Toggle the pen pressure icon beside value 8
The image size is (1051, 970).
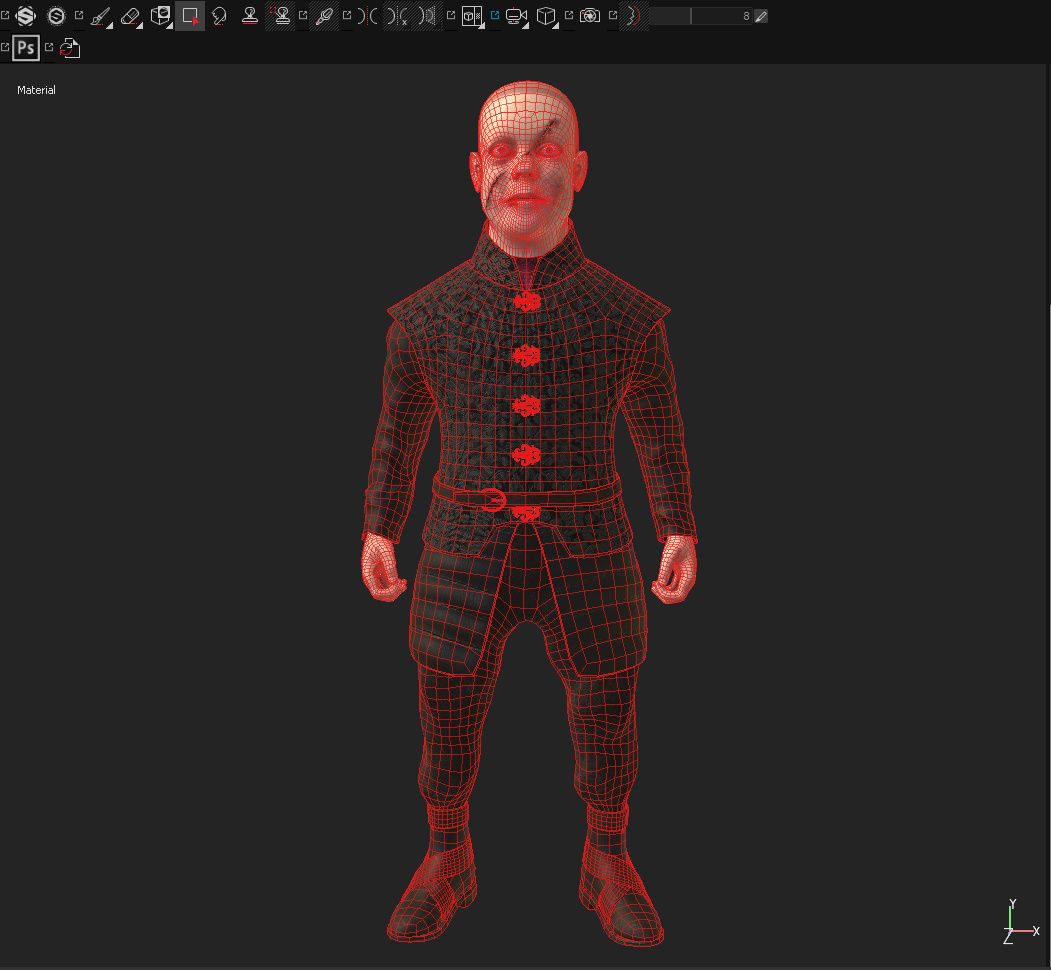coord(761,16)
